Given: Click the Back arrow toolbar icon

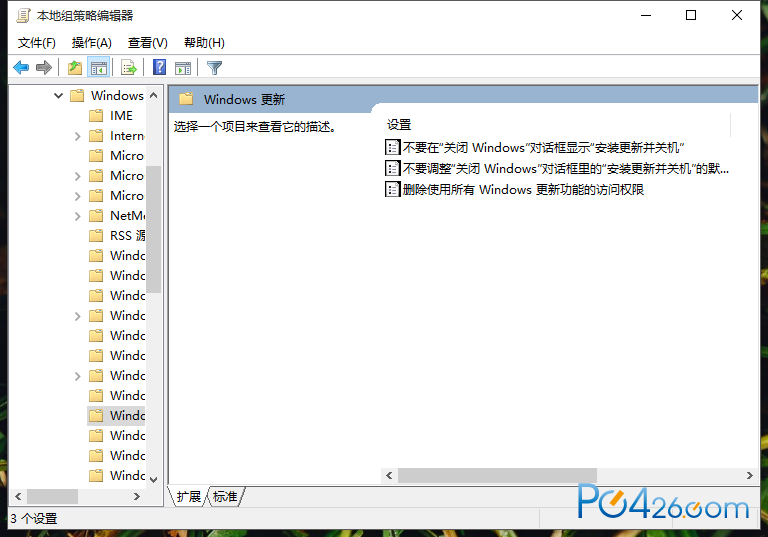Looking at the screenshot, I should tap(21, 67).
